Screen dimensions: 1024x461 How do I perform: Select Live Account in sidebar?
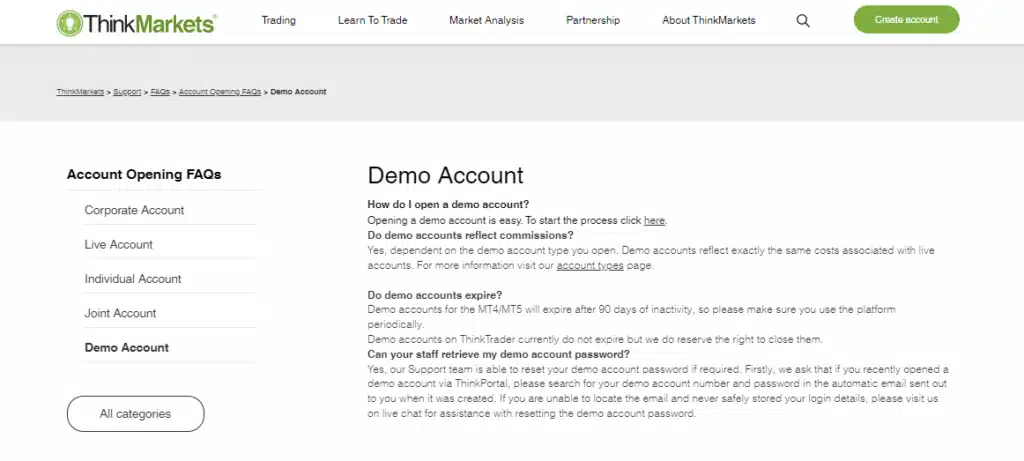118,245
